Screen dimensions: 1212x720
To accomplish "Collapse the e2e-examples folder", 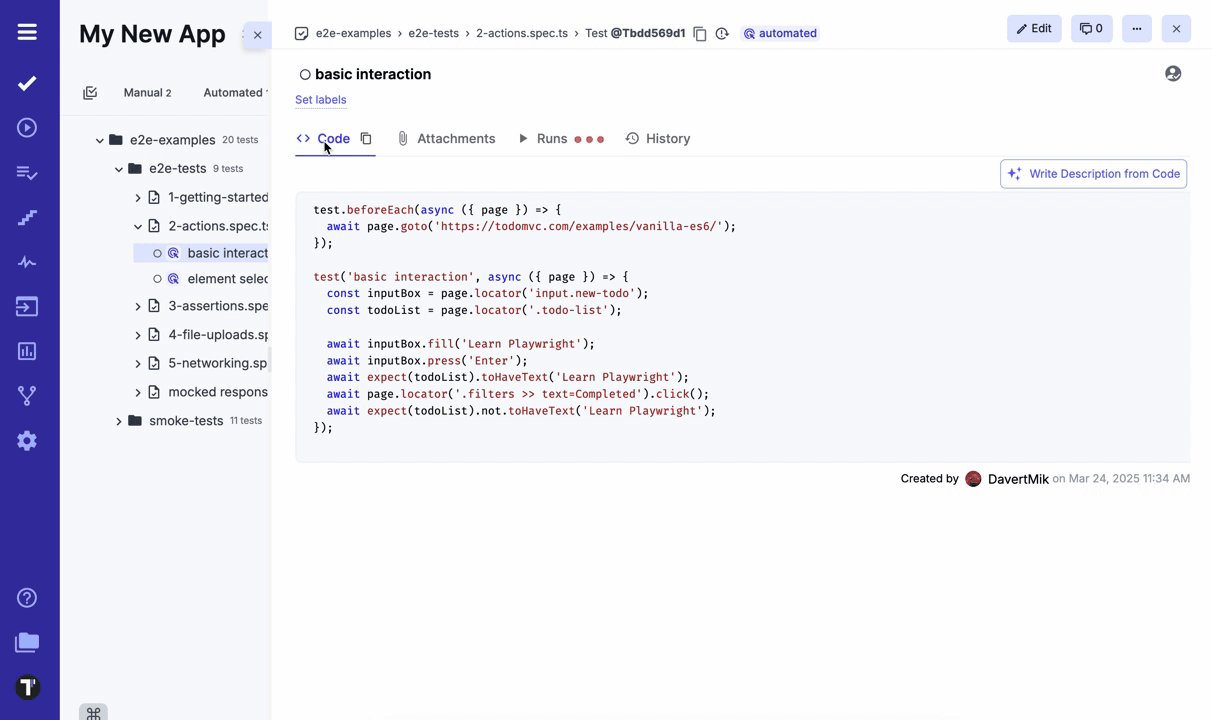I will pyautogui.click(x=99, y=141).
